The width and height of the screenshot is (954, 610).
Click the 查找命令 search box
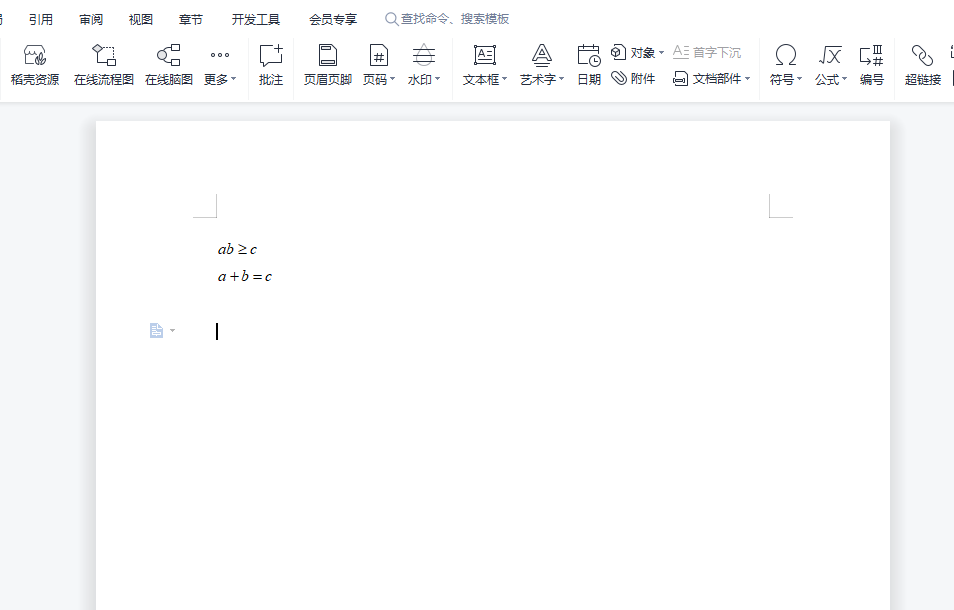(454, 19)
